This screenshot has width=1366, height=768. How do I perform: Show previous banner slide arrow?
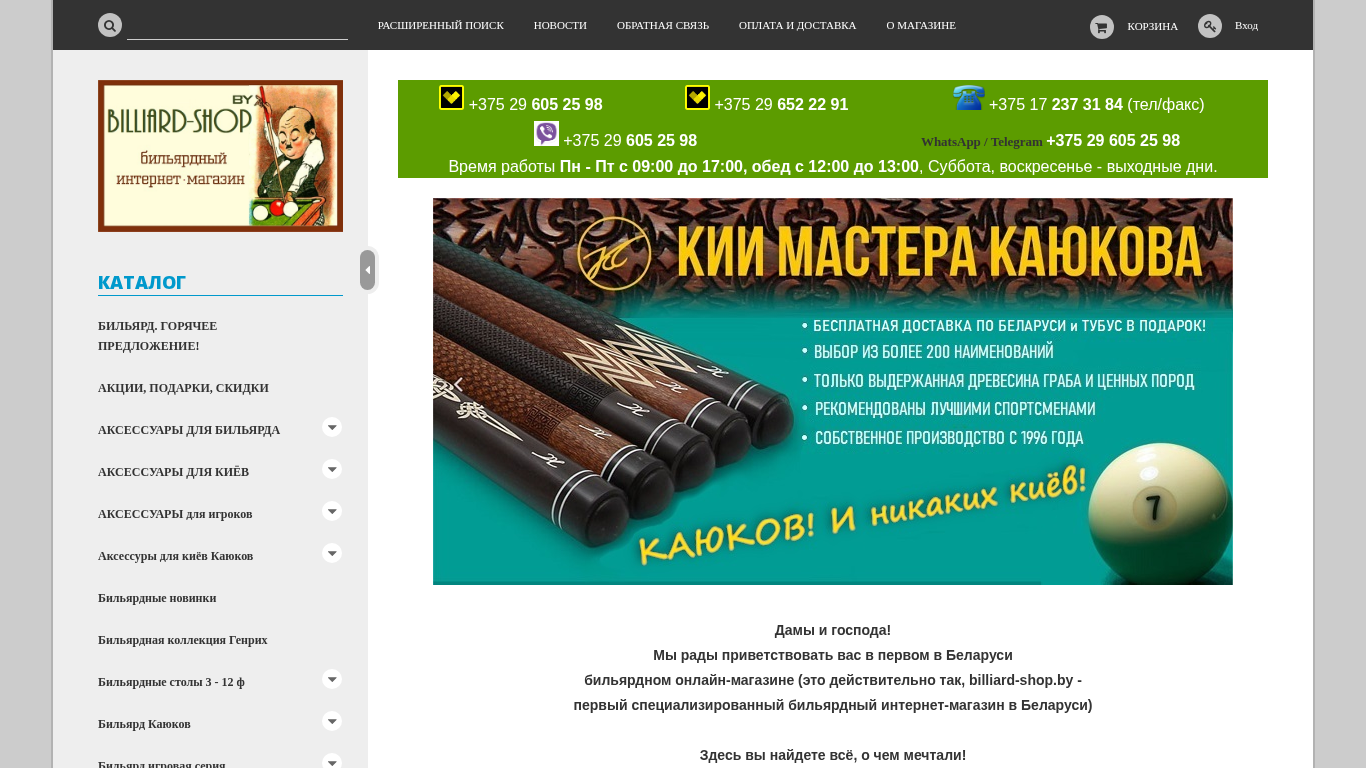pyautogui.click(x=459, y=385)
